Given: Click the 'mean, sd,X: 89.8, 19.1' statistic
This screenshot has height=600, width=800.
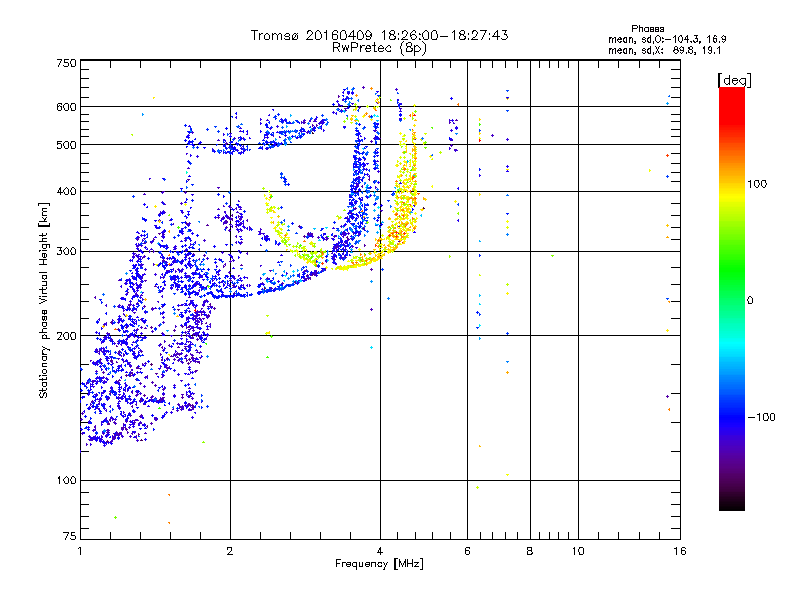Looking at the screenshot, I should tap(664, 51).
